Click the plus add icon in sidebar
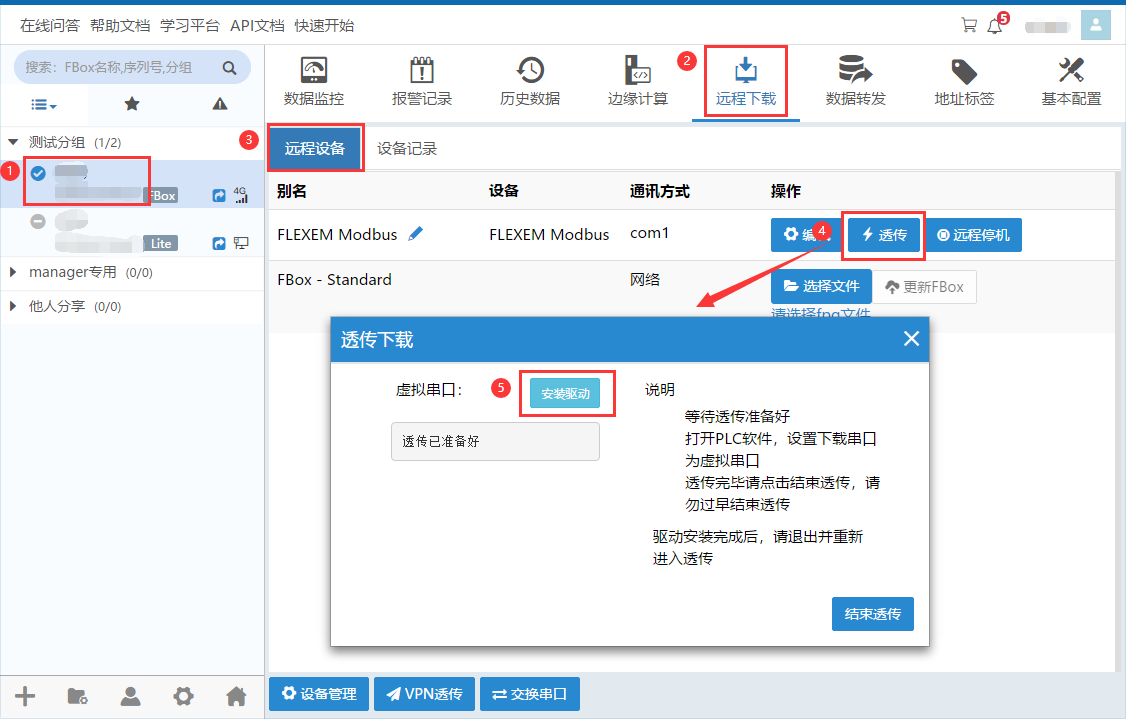Viewport: 1126px width, 719px height. (25, 696)
